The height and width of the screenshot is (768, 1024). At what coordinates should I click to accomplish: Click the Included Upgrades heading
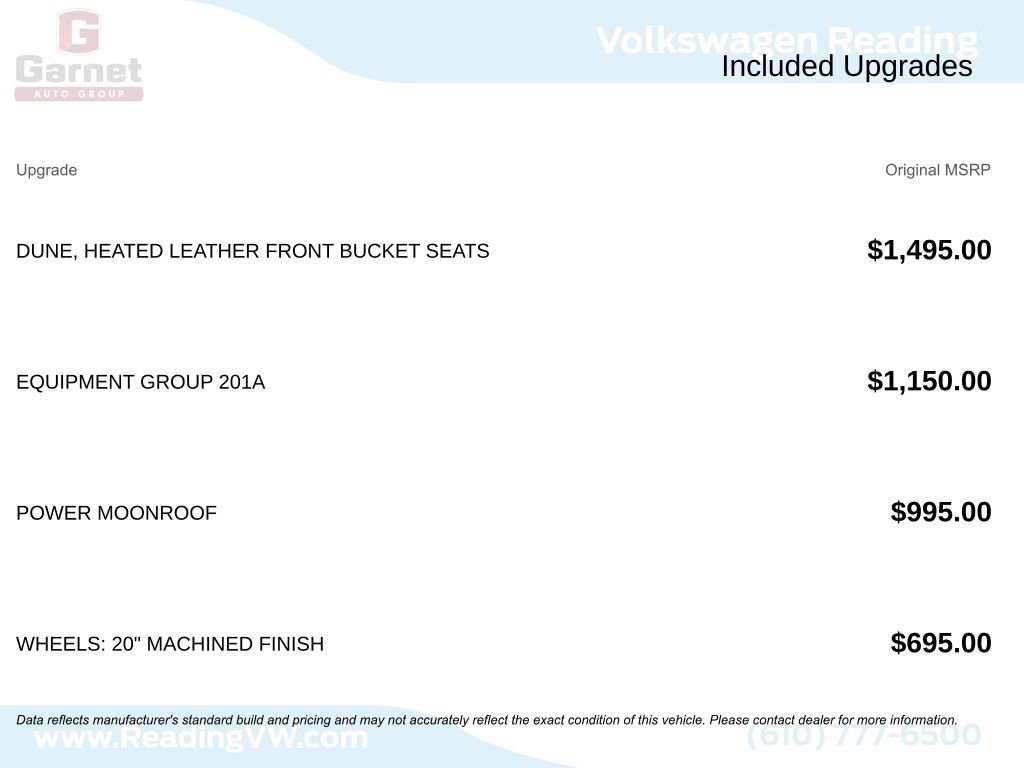click(x=846, y=67)
